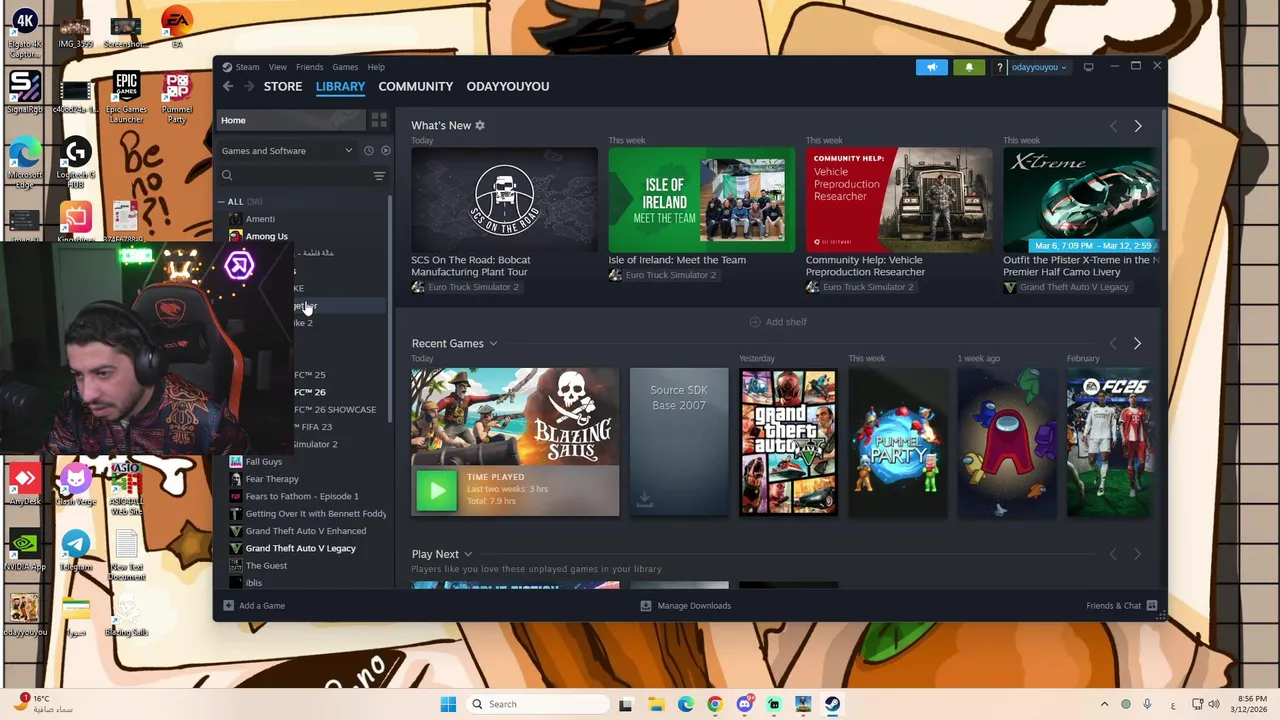Open Play Next shelf dropdown
Screen dimensions: 1280x720
(467, 554)
